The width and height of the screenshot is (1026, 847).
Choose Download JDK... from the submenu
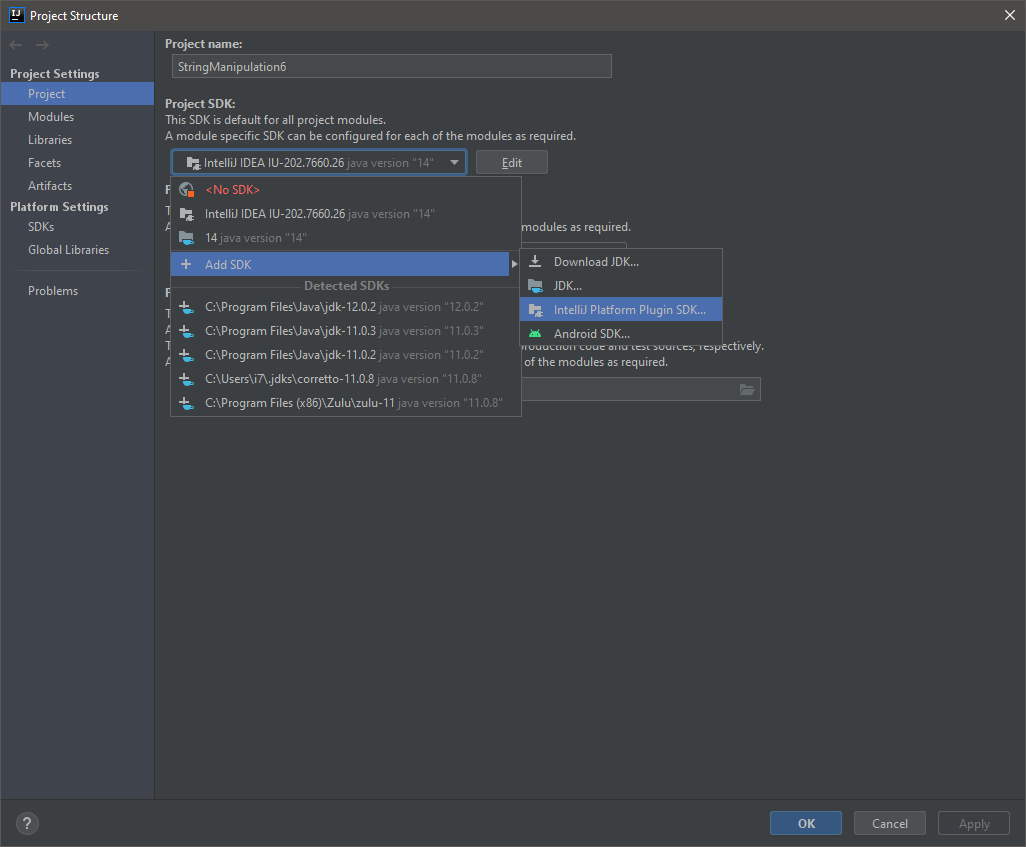pyautogui.click(x=621, y=262)
